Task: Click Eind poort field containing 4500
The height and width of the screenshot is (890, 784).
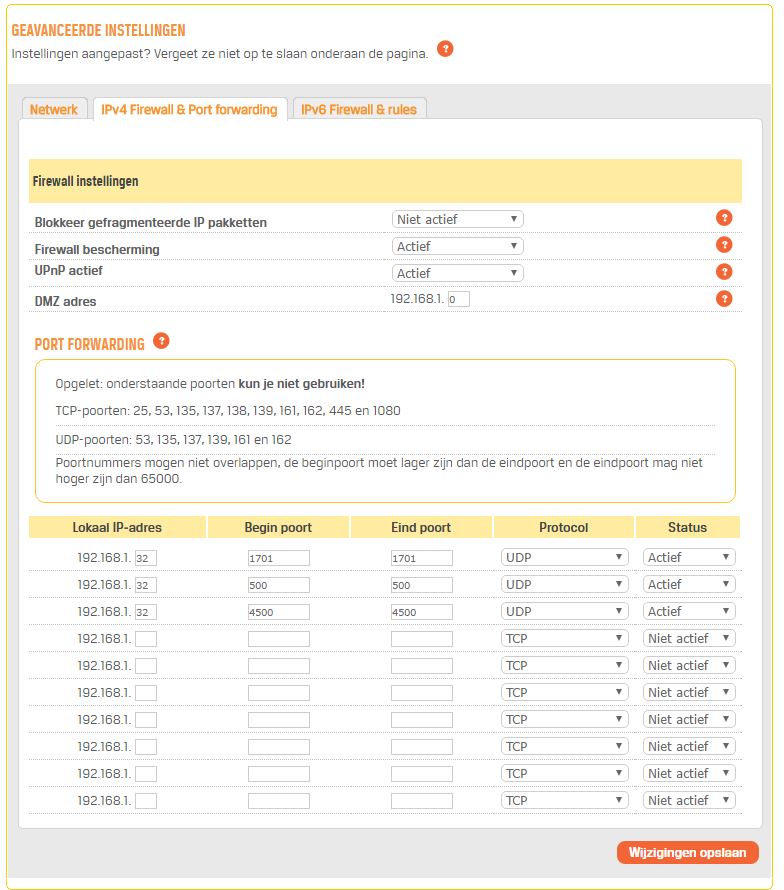Action: (x=421, y=612)
